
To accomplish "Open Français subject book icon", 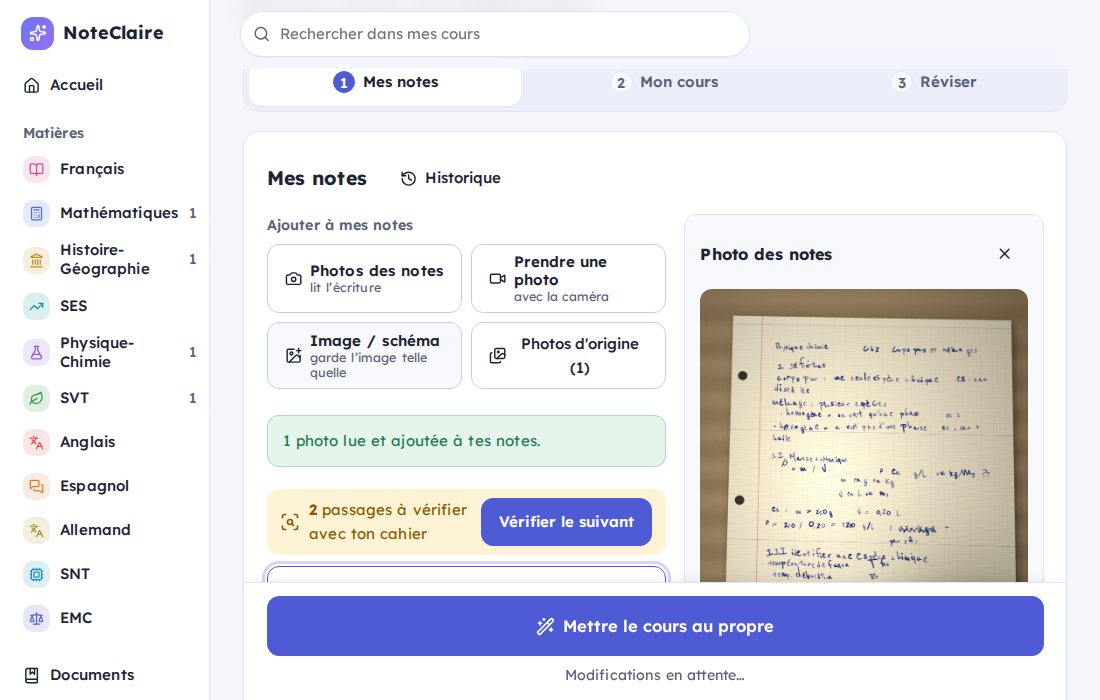I will tap(36, 169).
